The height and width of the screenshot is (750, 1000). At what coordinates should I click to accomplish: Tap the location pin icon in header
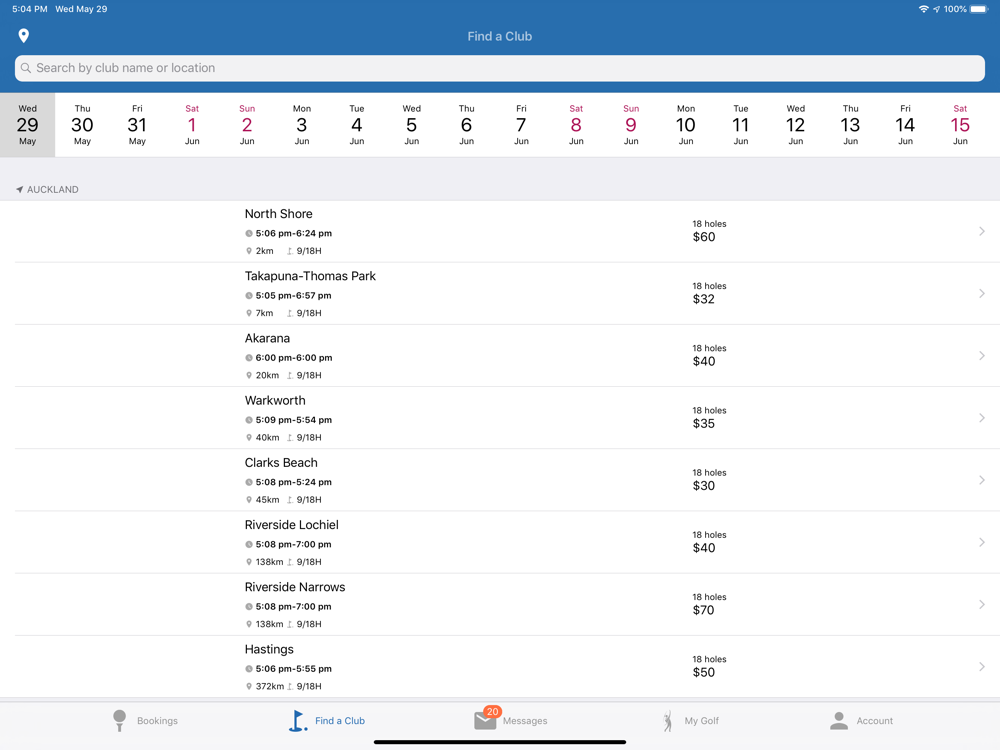[x=24, y=36]
